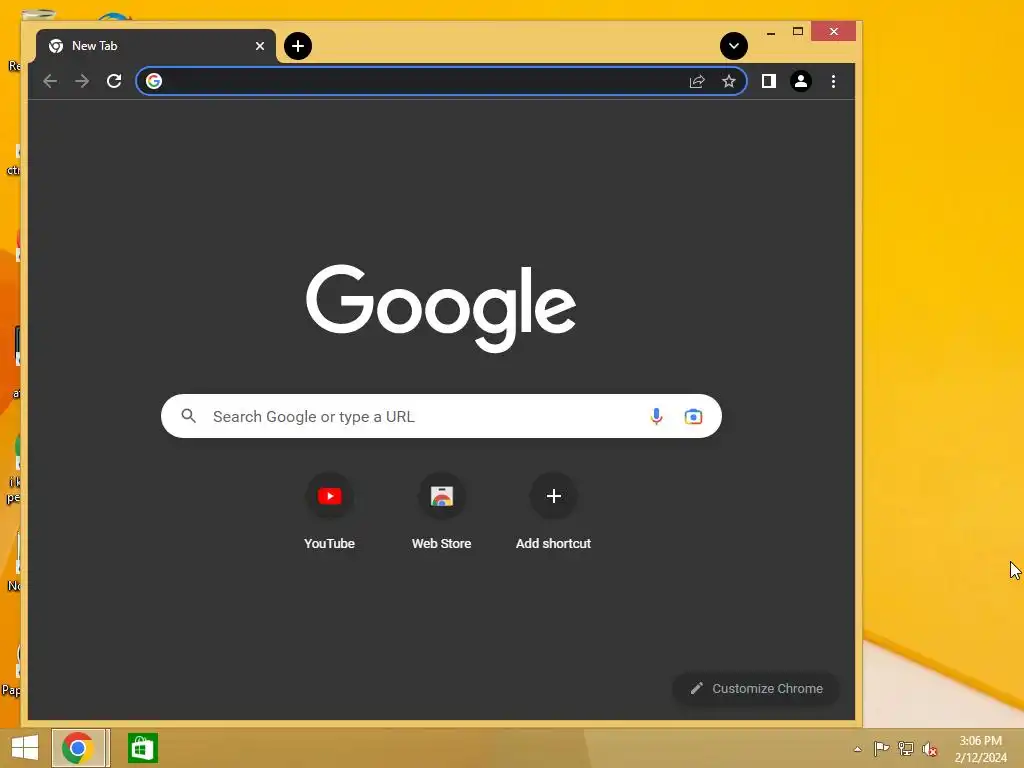Viewport: 1024px width, 768px height.
Task: Open clock showing 3:06 PM
Action: pyautogui.click(x=980, y=749)
